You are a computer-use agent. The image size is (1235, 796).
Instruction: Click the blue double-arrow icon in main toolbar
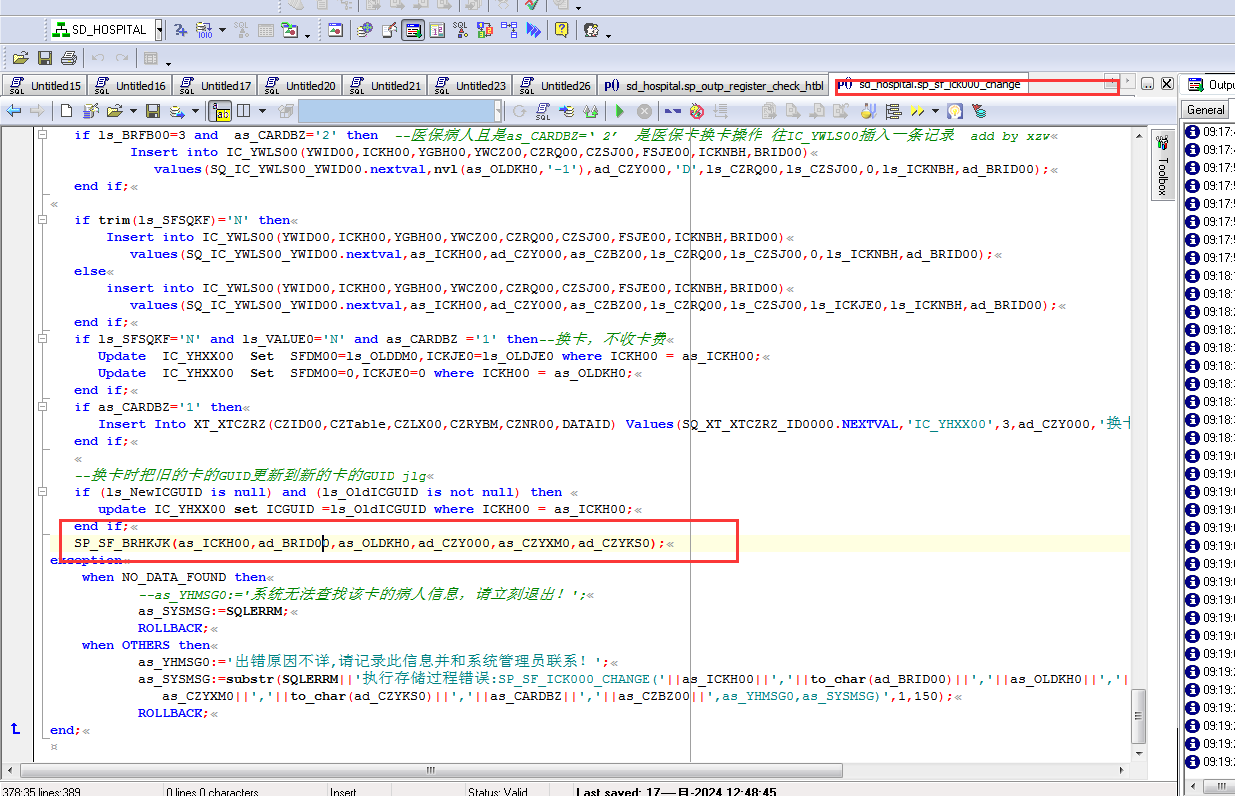click(x=535, y=30)
